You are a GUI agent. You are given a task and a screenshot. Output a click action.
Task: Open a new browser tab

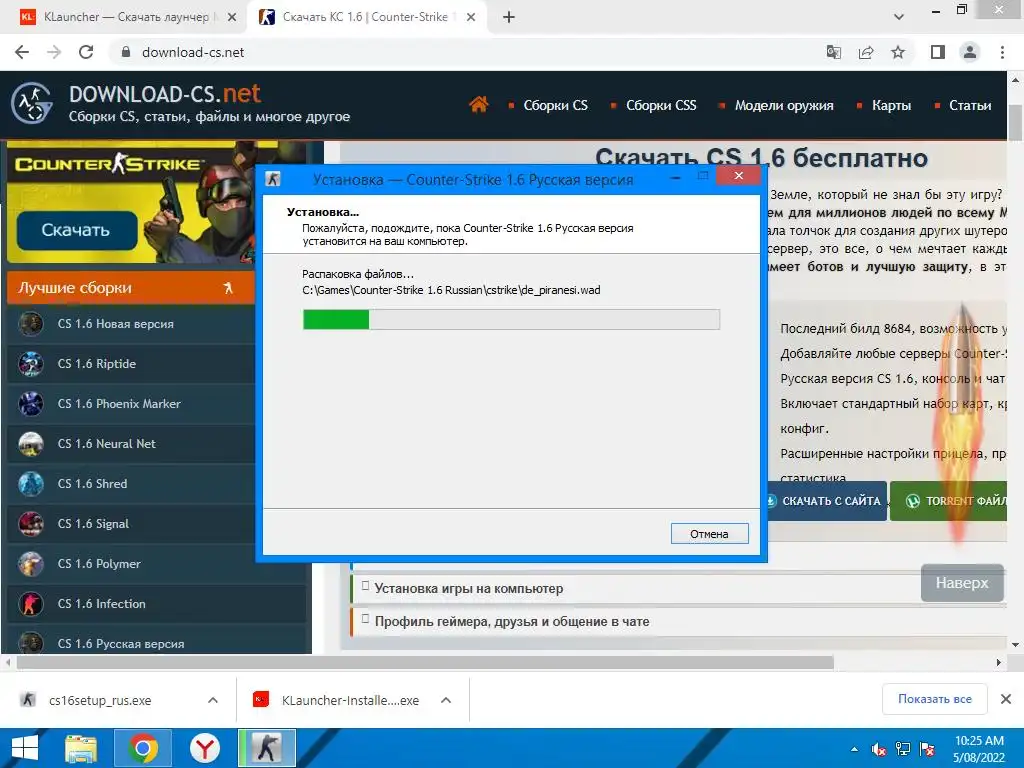pos(509,17)
